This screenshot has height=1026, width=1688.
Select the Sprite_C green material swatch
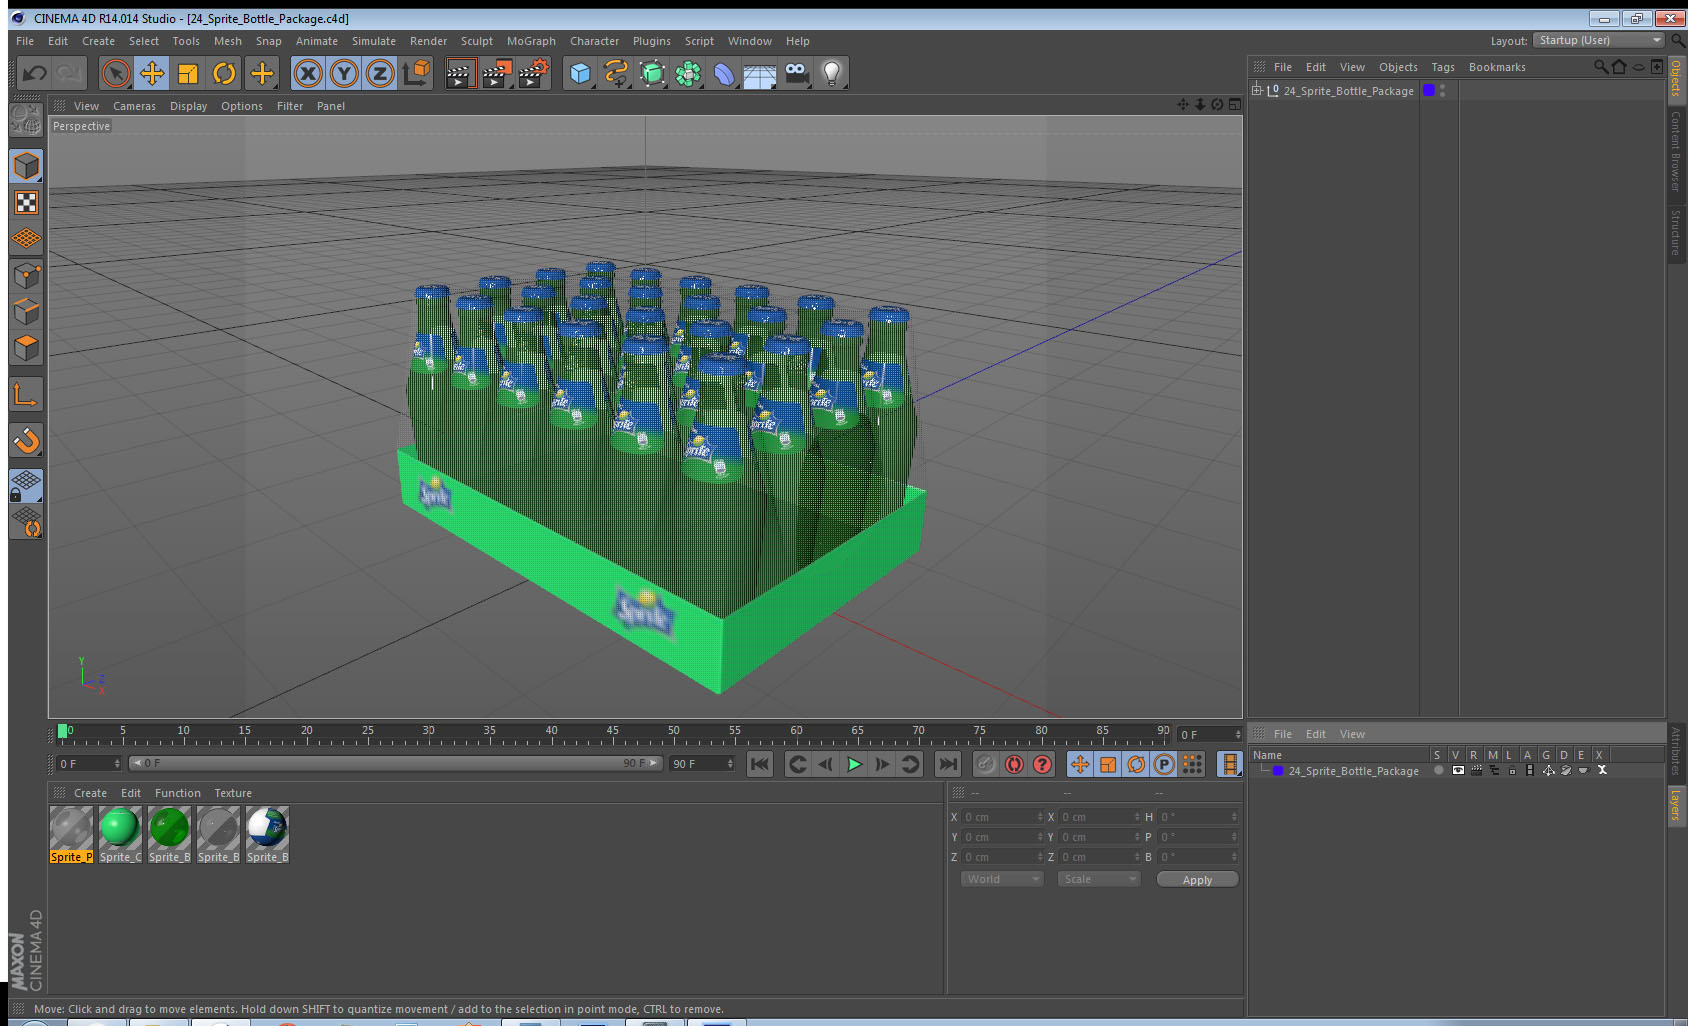coord(120,835)
